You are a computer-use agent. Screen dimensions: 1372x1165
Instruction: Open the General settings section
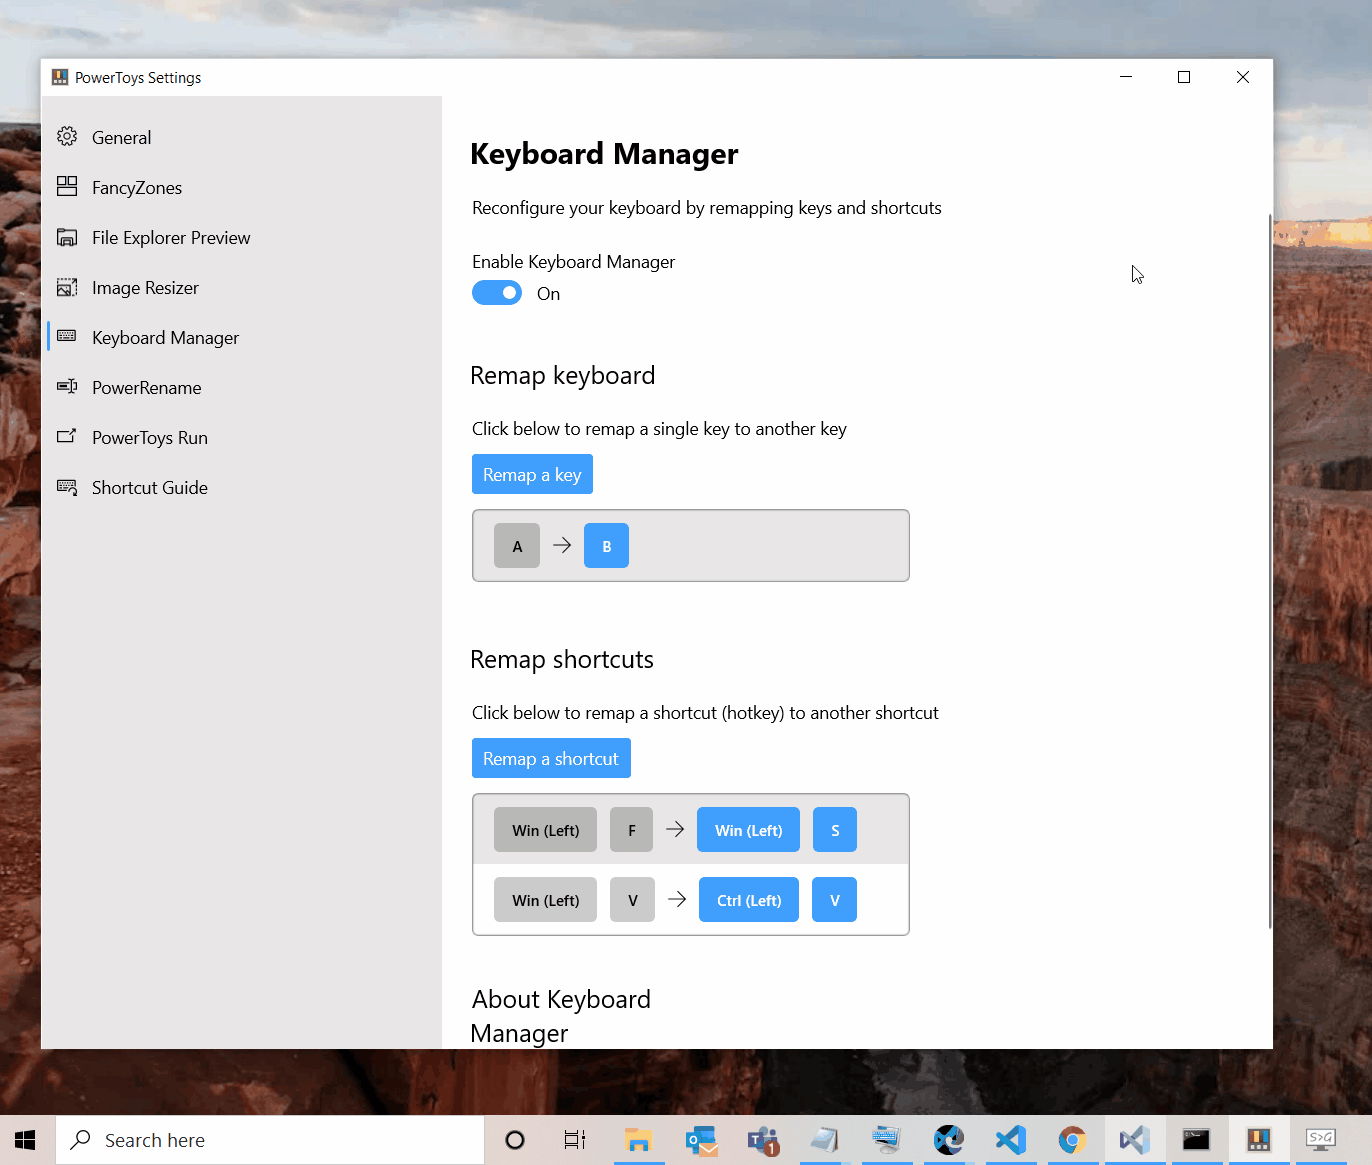click(120, 137)
